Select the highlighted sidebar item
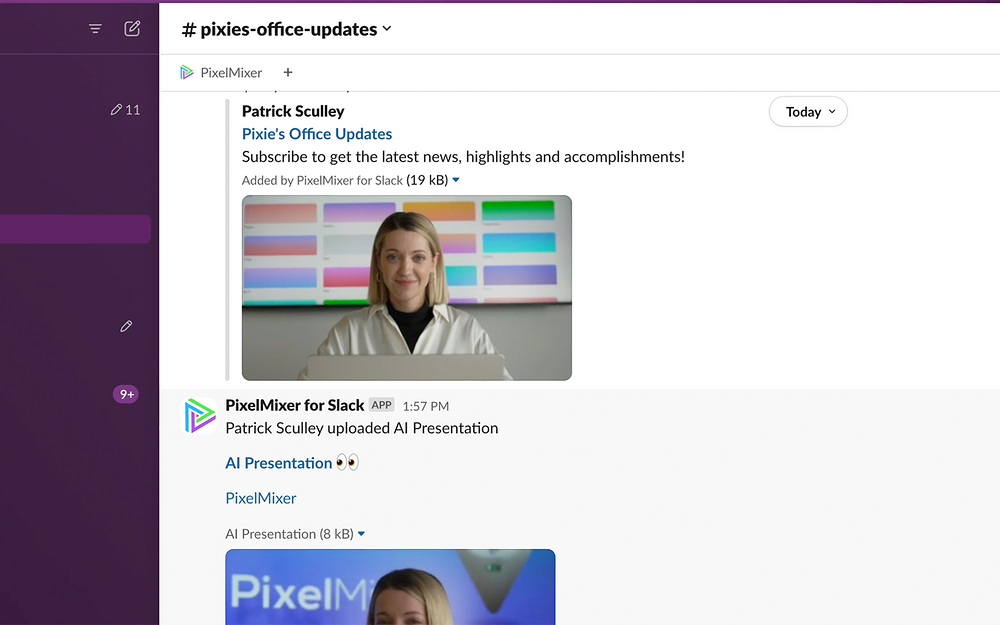 75,229
